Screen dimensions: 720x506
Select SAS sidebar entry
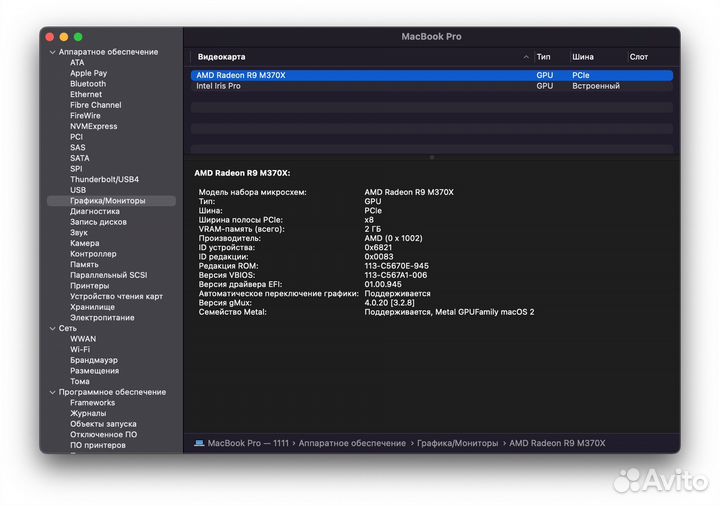pyautogui.click(x=78, y=147)
